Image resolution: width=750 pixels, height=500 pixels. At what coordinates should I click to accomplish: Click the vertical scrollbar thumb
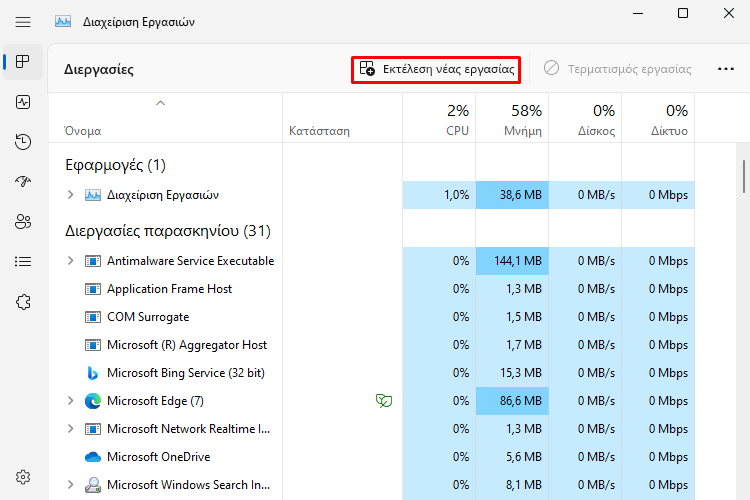[744, 176]
